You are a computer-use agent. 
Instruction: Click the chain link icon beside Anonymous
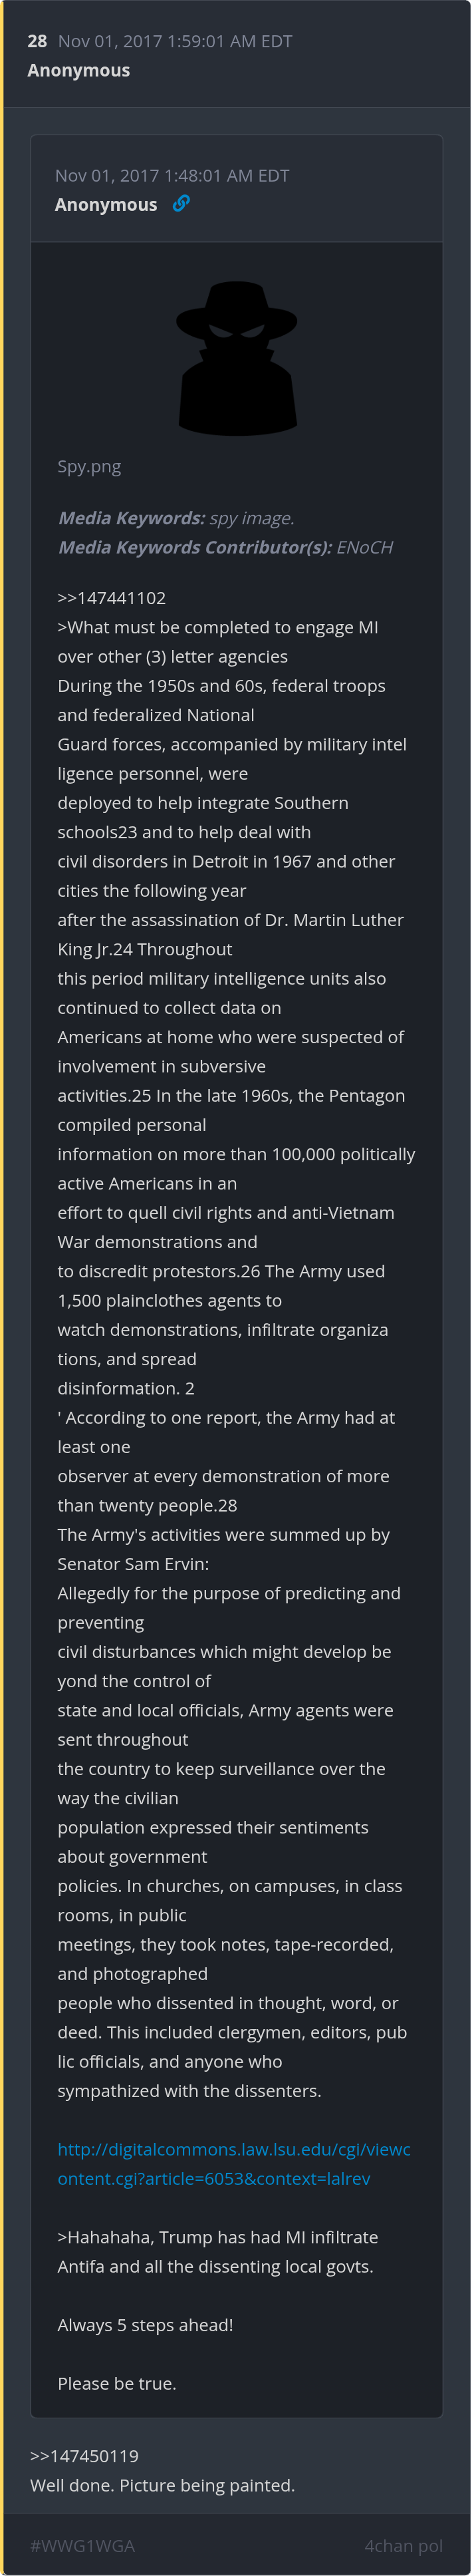pos(181,203)
